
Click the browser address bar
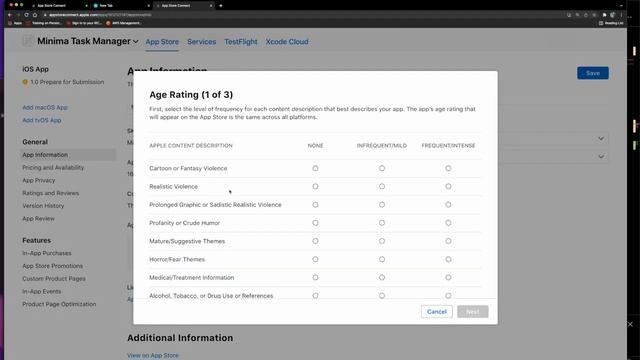pos(302,15)
